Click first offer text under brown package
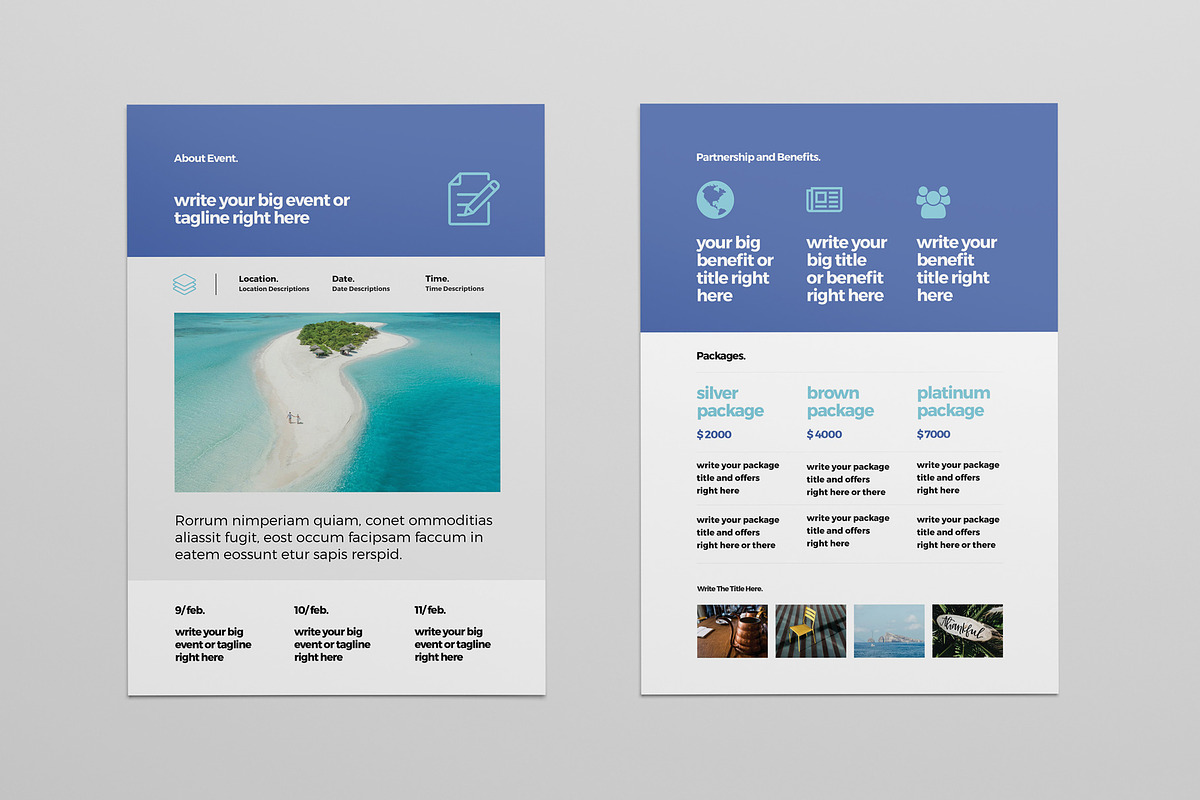Viewport: 1200px width, 800px height. [x=848, y=479]
